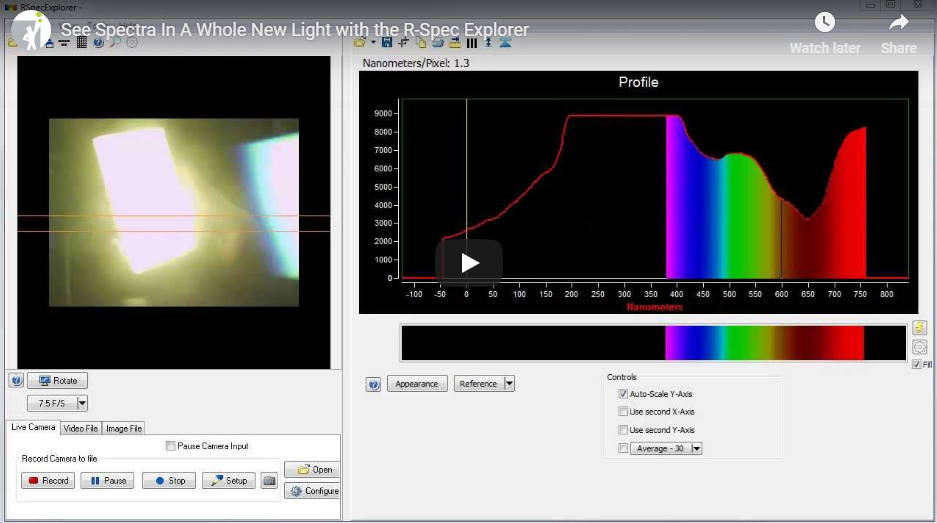Image resolution: width=937 pixels, height=523 pixels.
Task: Open the channel avatar logo
Action: click(x=31, y=30)
